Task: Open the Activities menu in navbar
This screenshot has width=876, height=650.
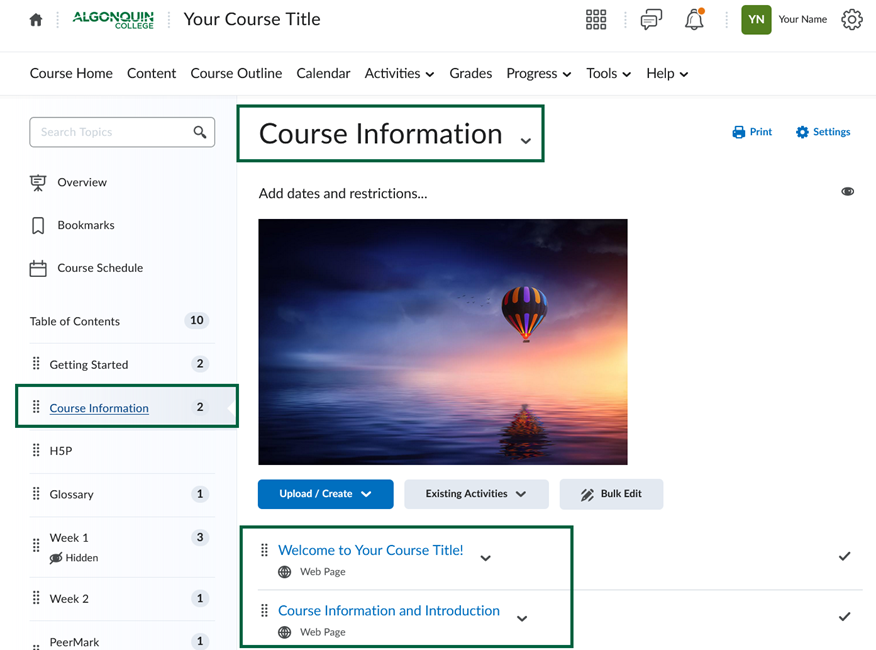Action: [x=399, y=74]
